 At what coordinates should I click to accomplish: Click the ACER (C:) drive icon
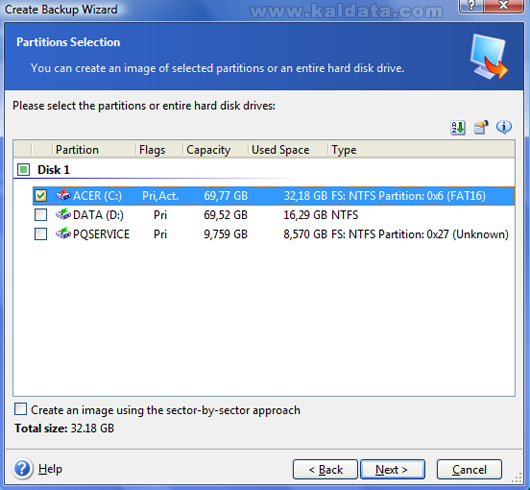[x=63, y=195]
